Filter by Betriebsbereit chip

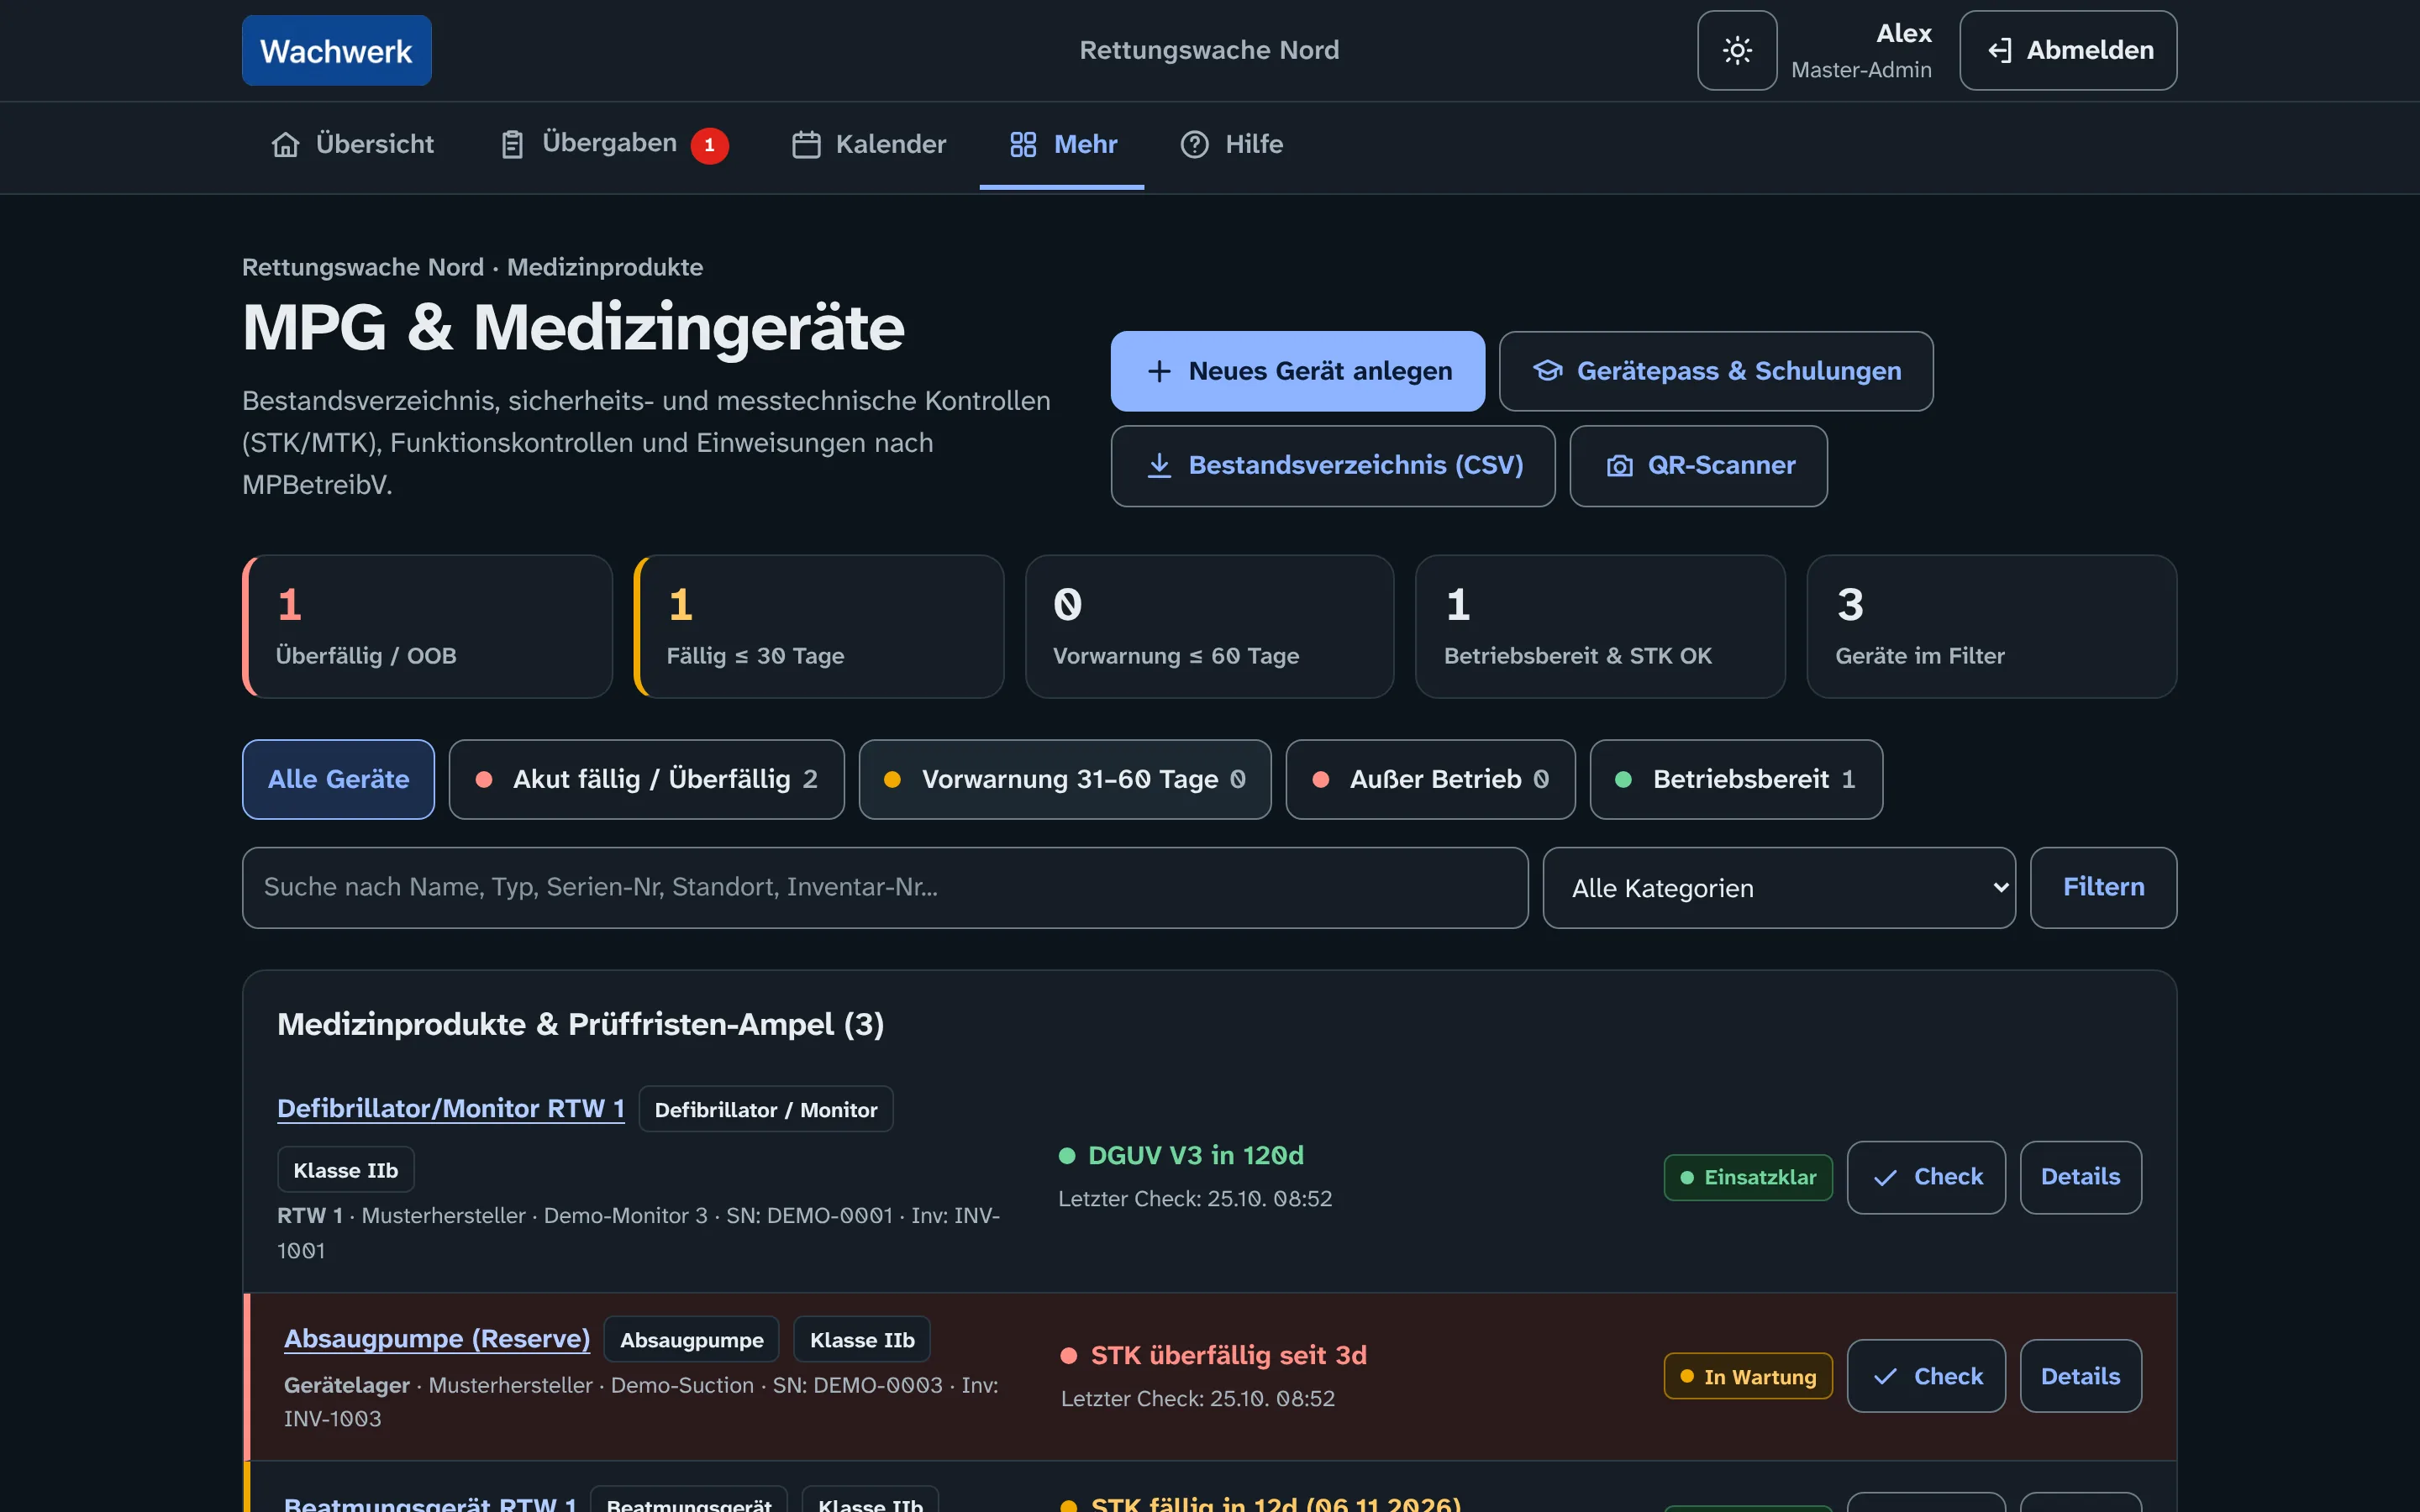[1736, 779]
